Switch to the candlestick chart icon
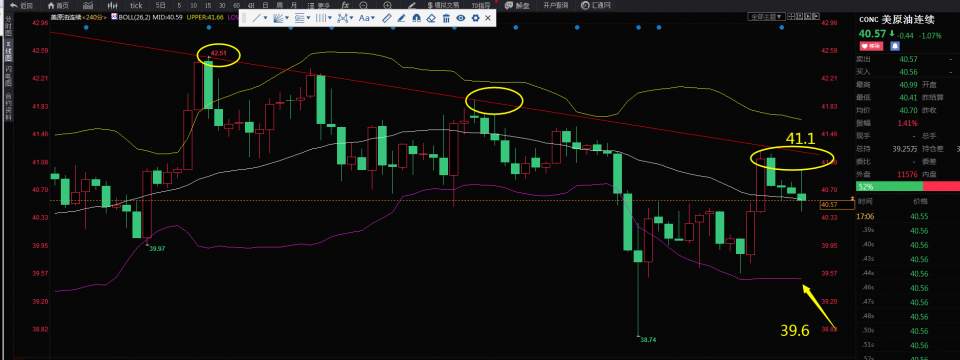960x360 pixels. point(112,6)
